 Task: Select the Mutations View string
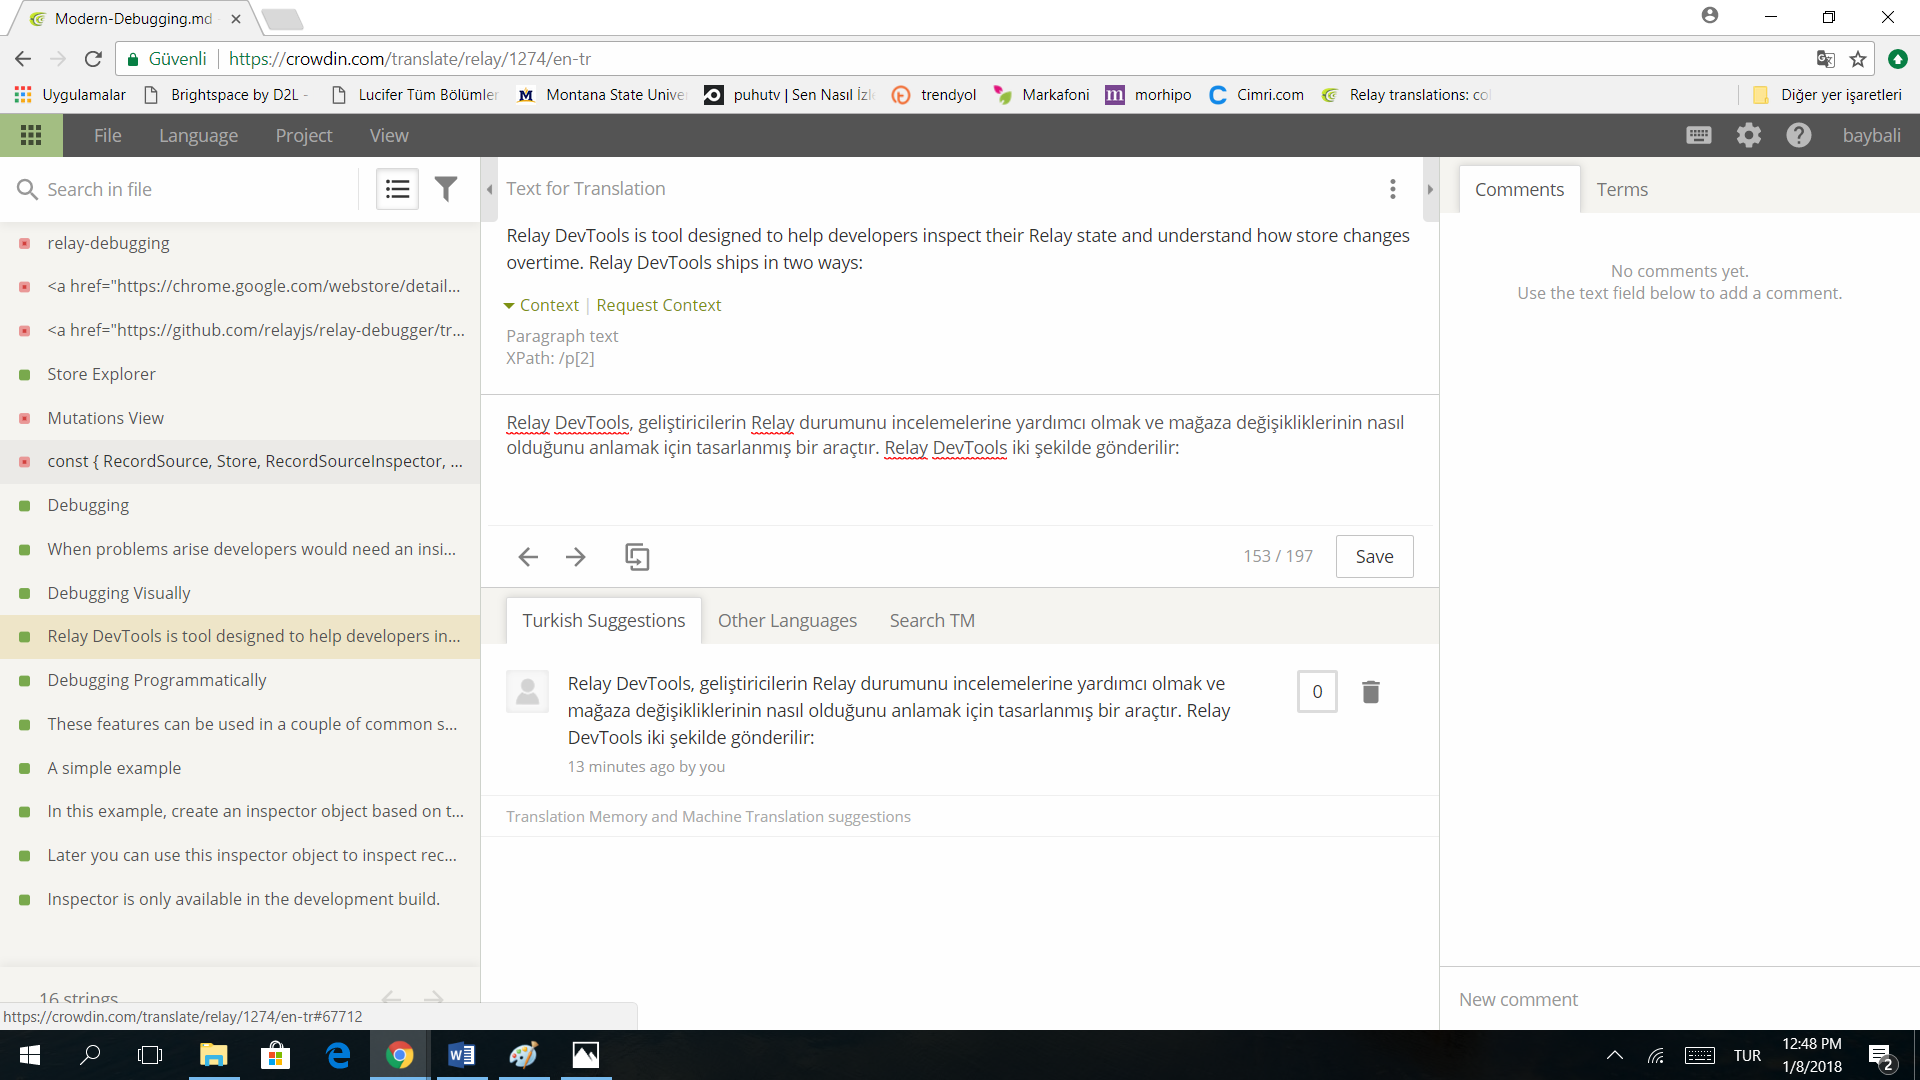pyautogui.click(x=240, y=418)
